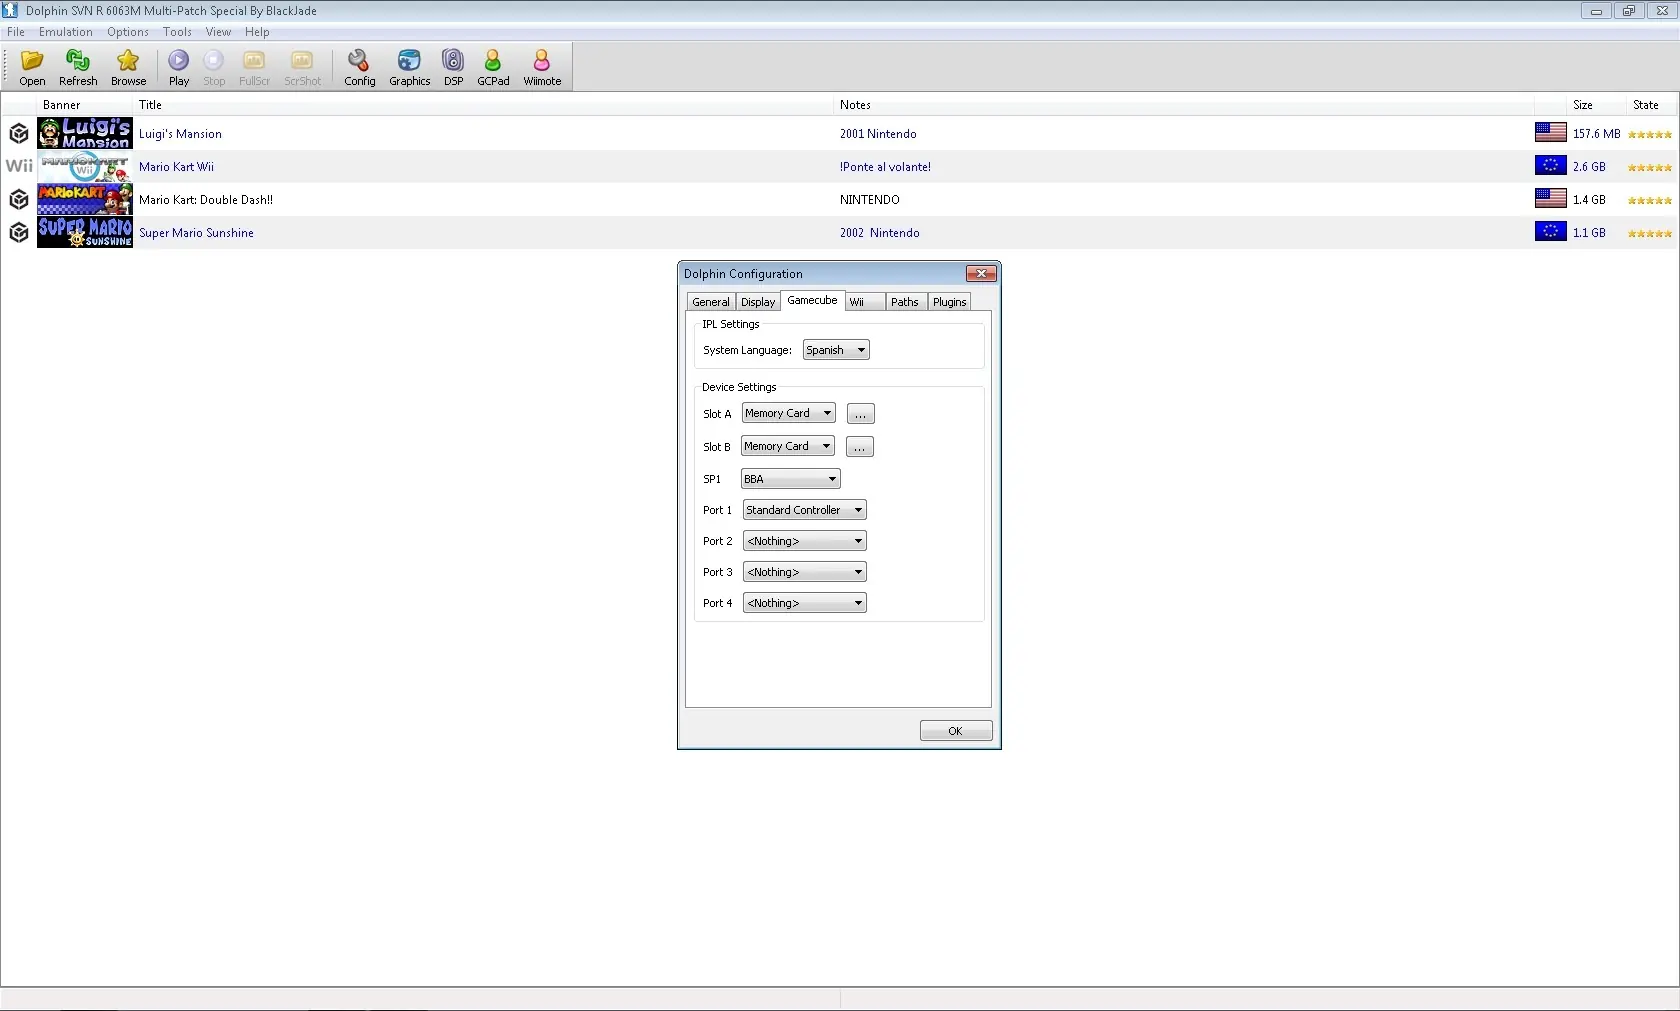Open the Help menu

click(x=257, y=32)
